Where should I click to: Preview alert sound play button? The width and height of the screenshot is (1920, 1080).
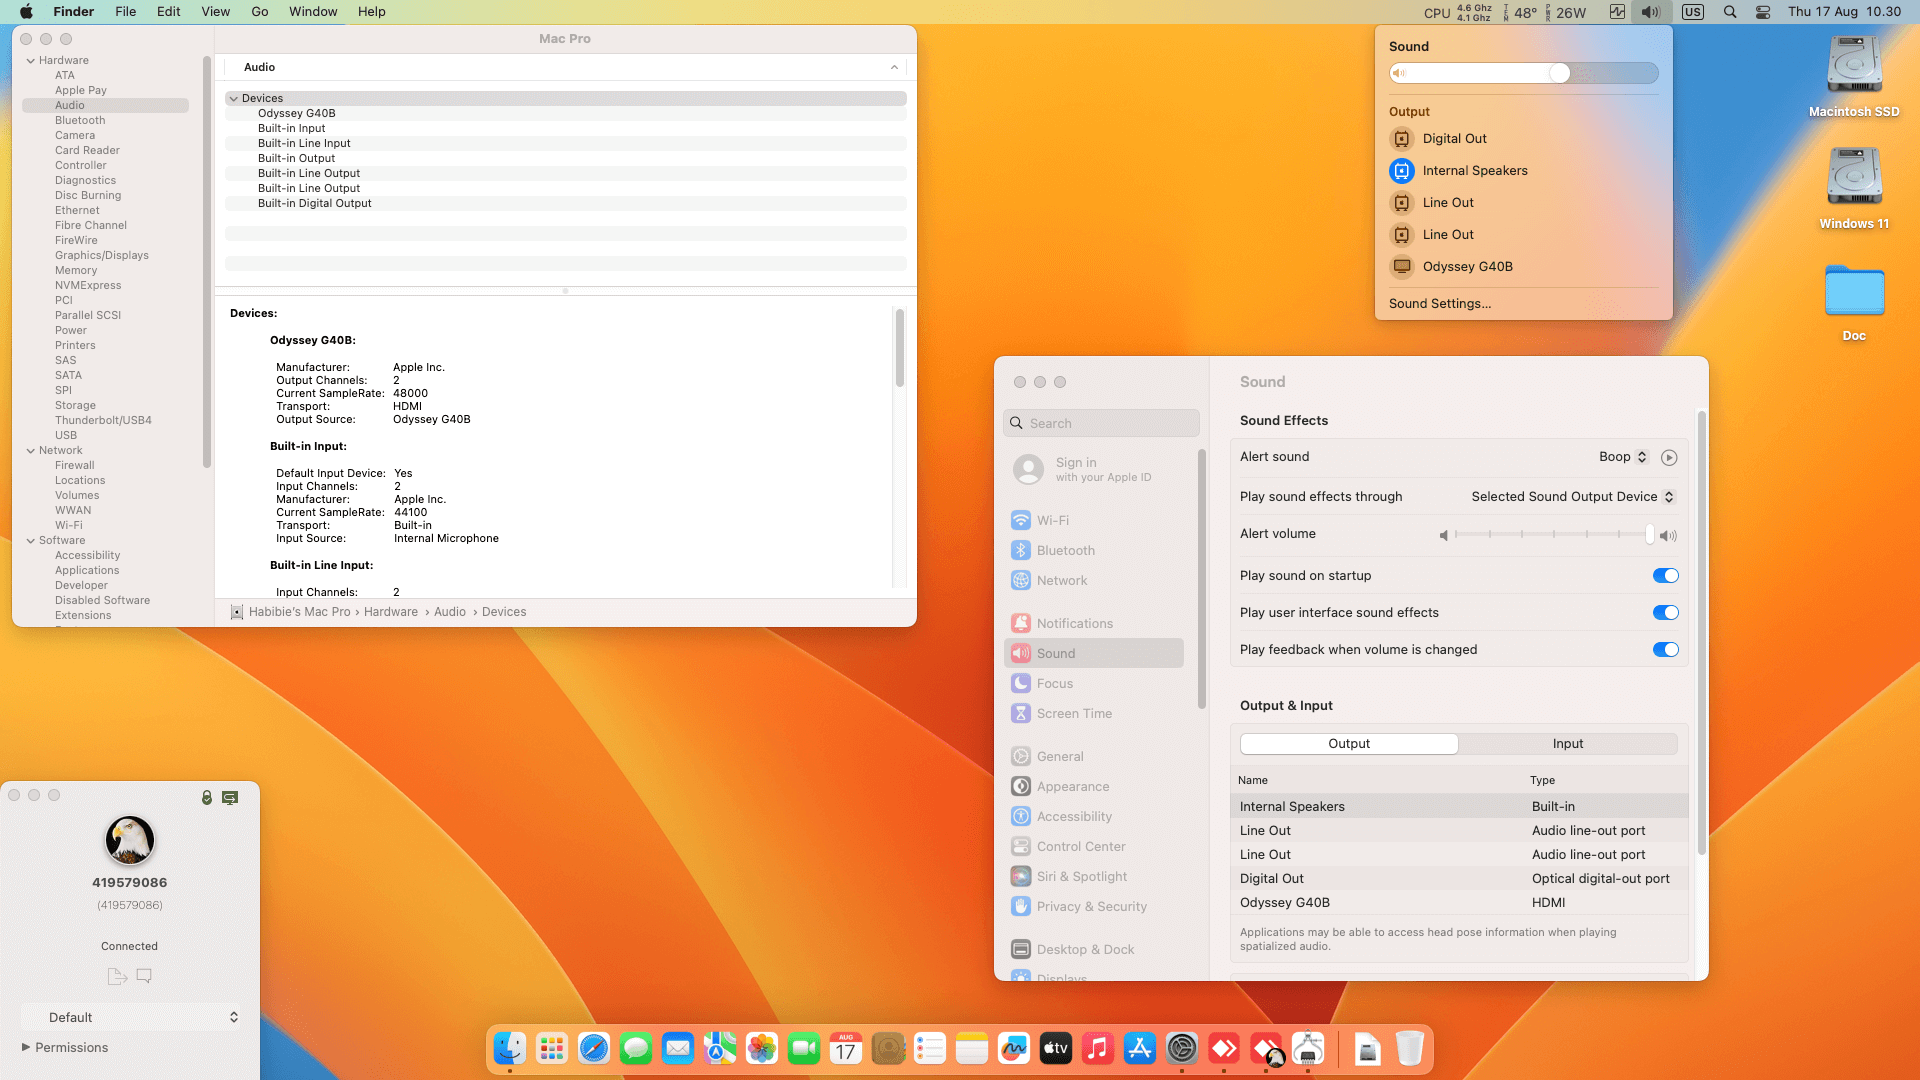(x=1669, y=457)
